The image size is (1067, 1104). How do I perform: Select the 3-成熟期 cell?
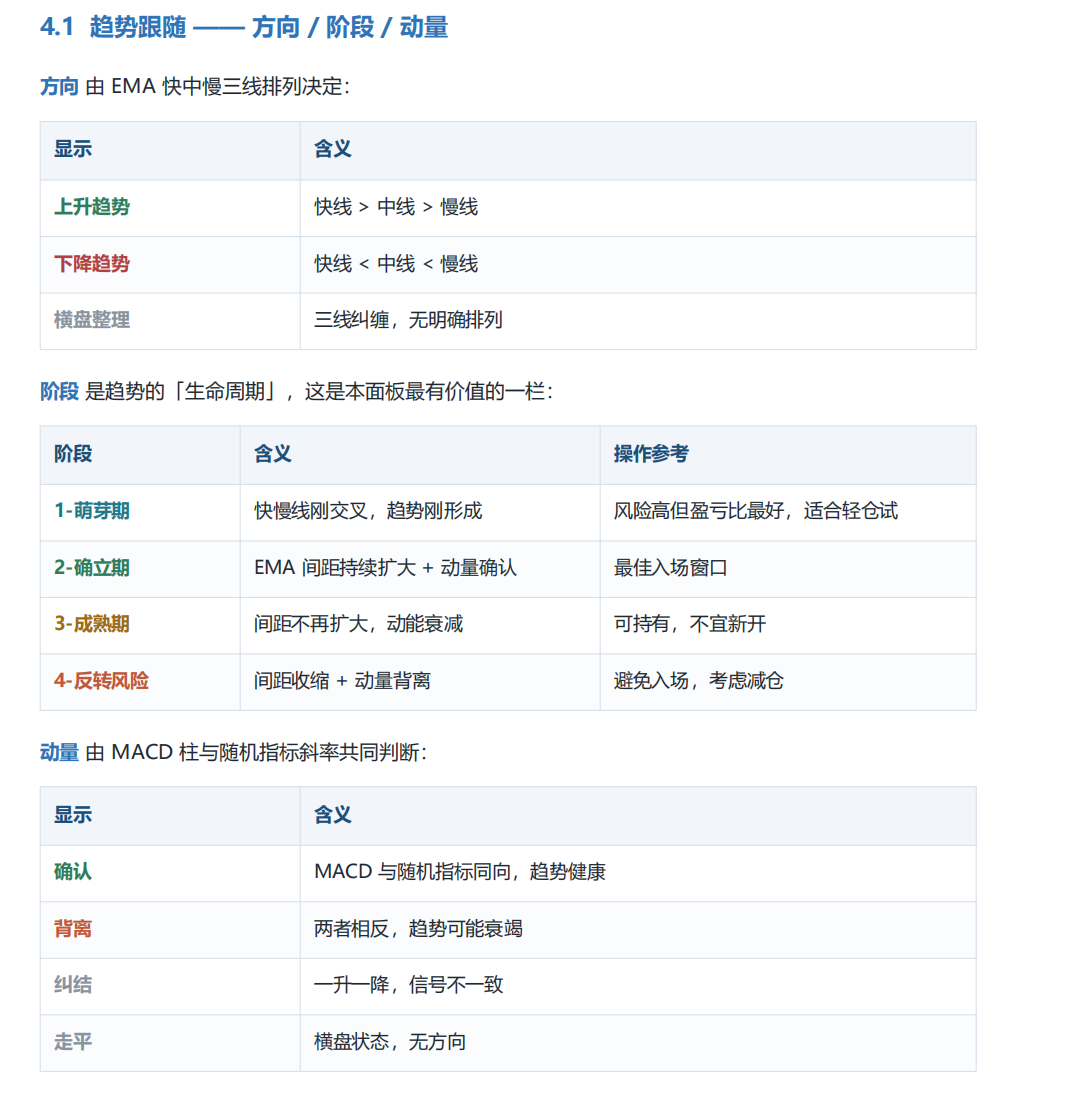[140, 625]
